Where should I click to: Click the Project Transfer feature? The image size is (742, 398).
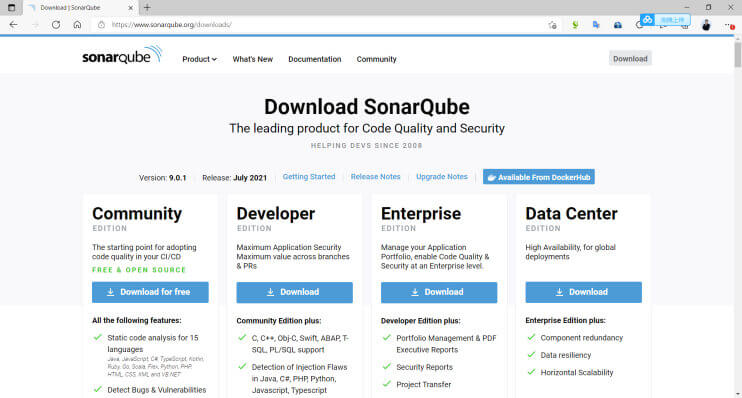coord(424,385)
